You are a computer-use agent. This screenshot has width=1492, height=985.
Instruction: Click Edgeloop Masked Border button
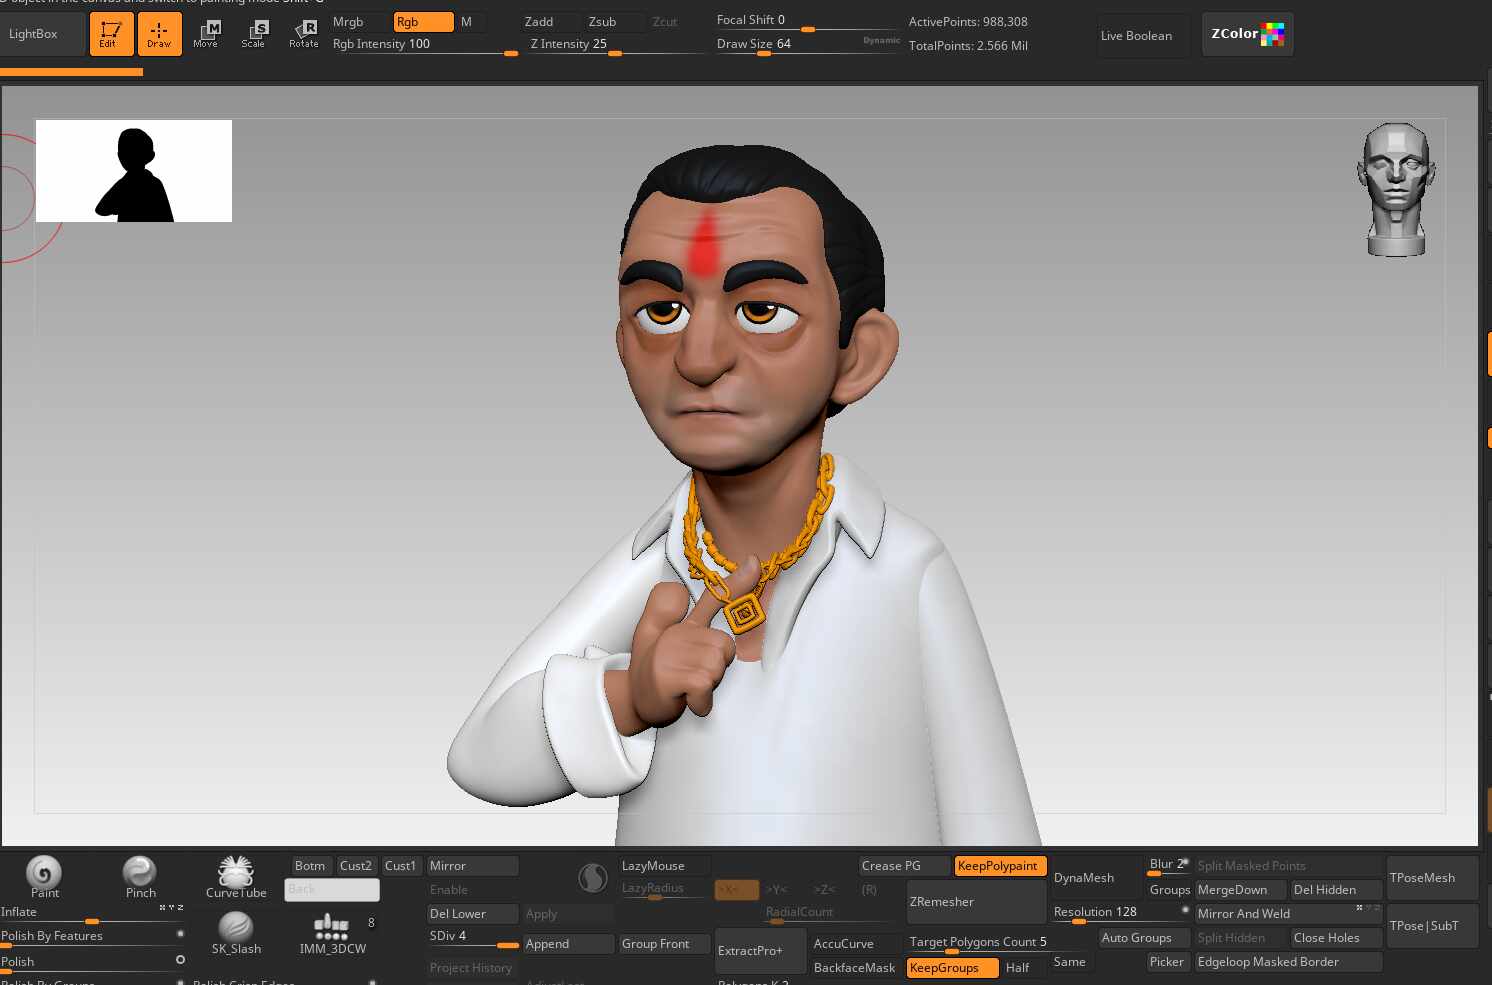pos(1288,962)
